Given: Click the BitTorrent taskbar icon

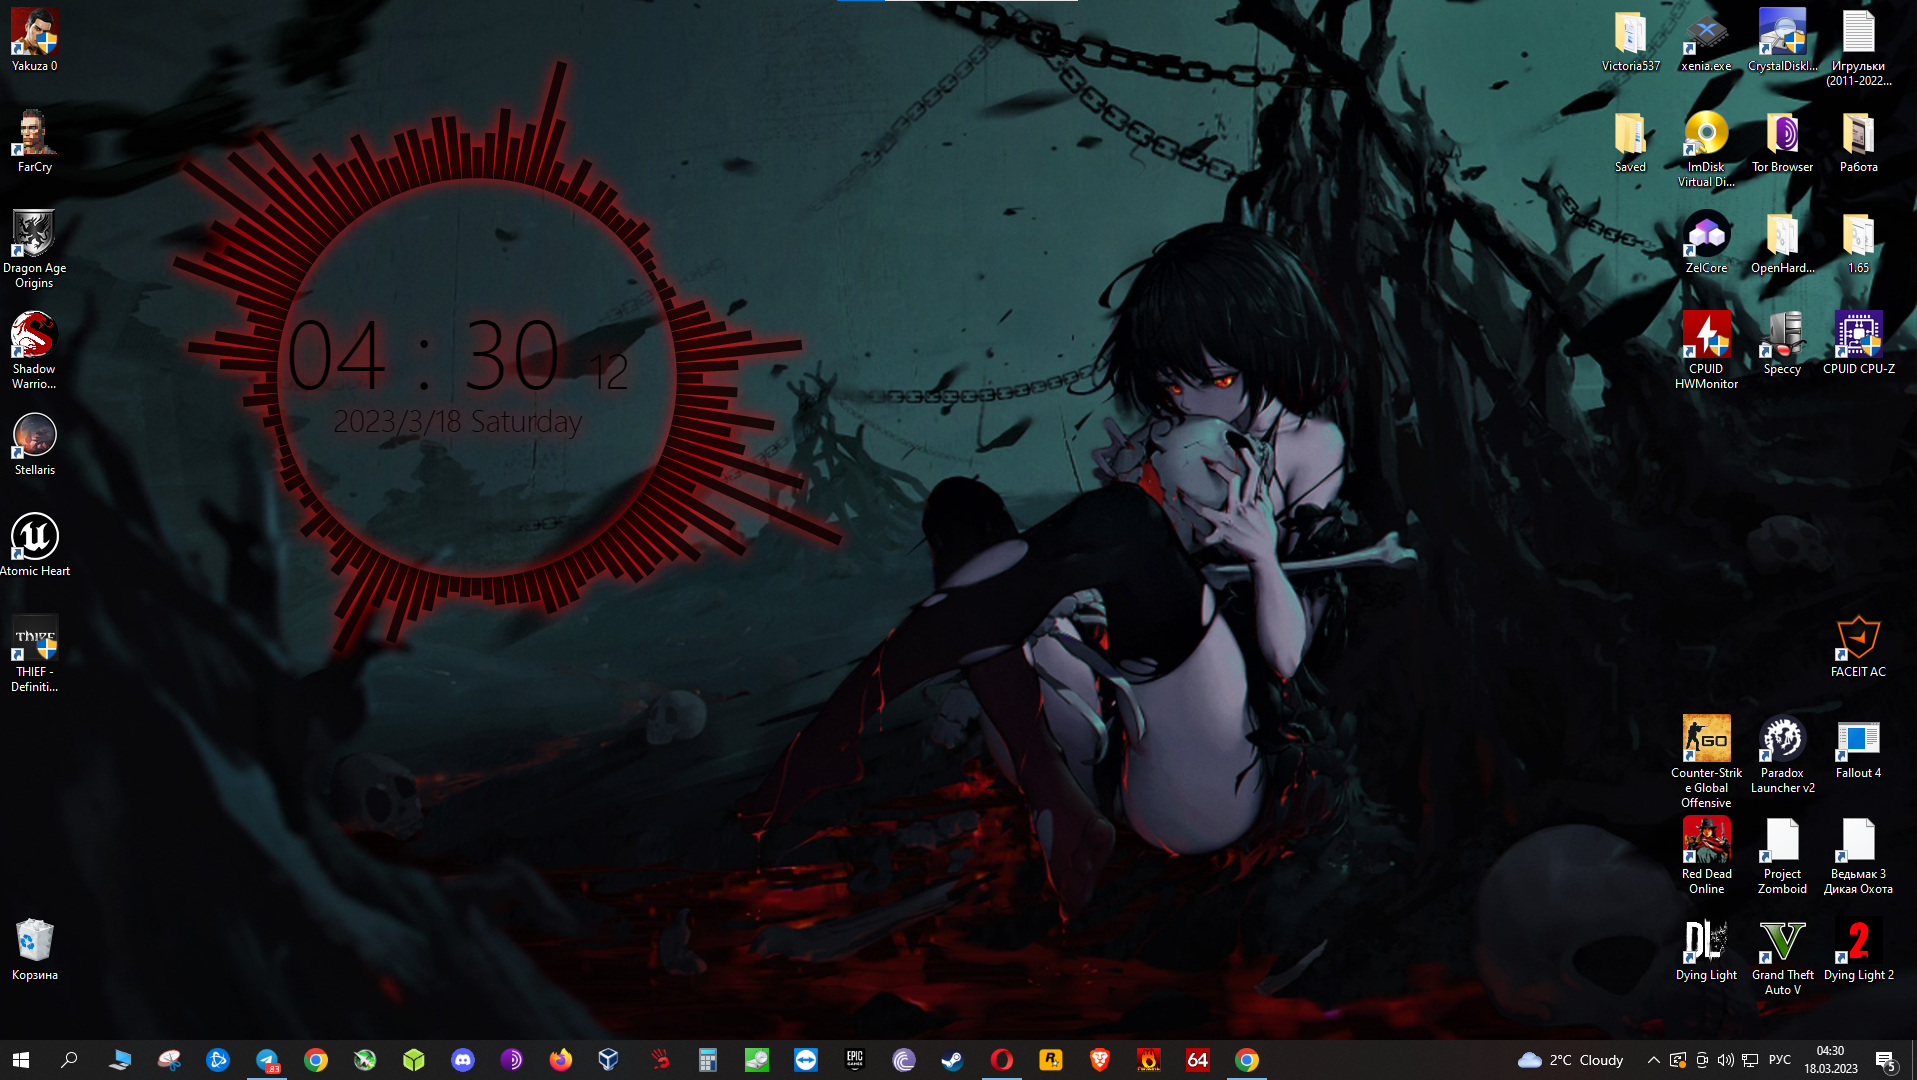Looking at the screenshot, I should 904,1060.
